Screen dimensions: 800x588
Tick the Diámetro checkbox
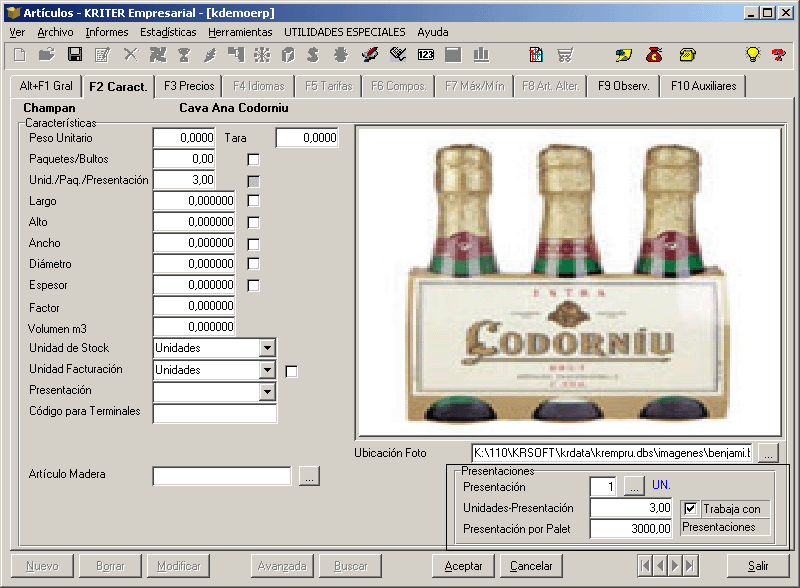point(254,264)
